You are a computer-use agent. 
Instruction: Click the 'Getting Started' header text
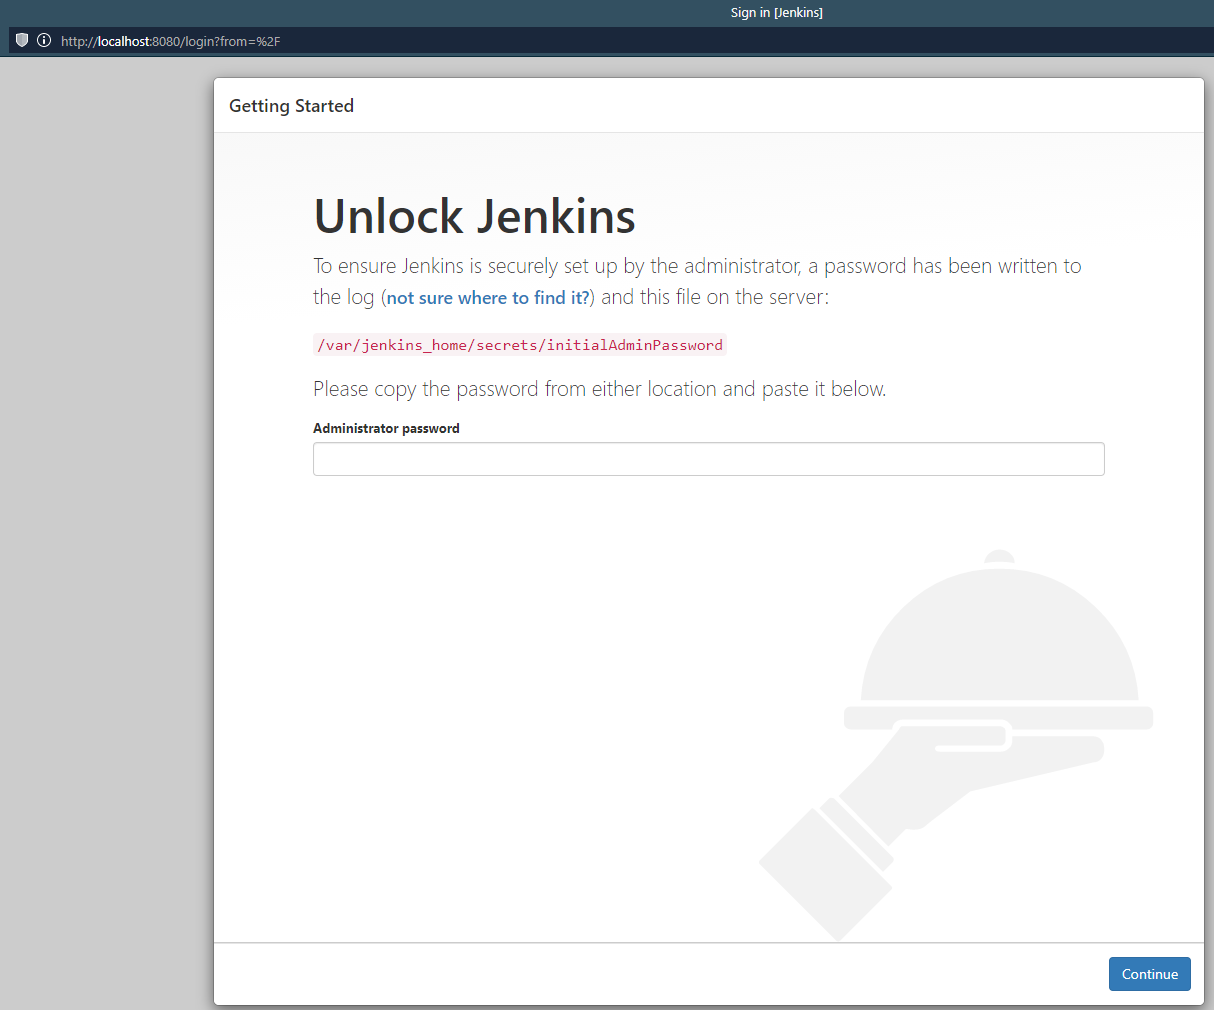[292, 106]
